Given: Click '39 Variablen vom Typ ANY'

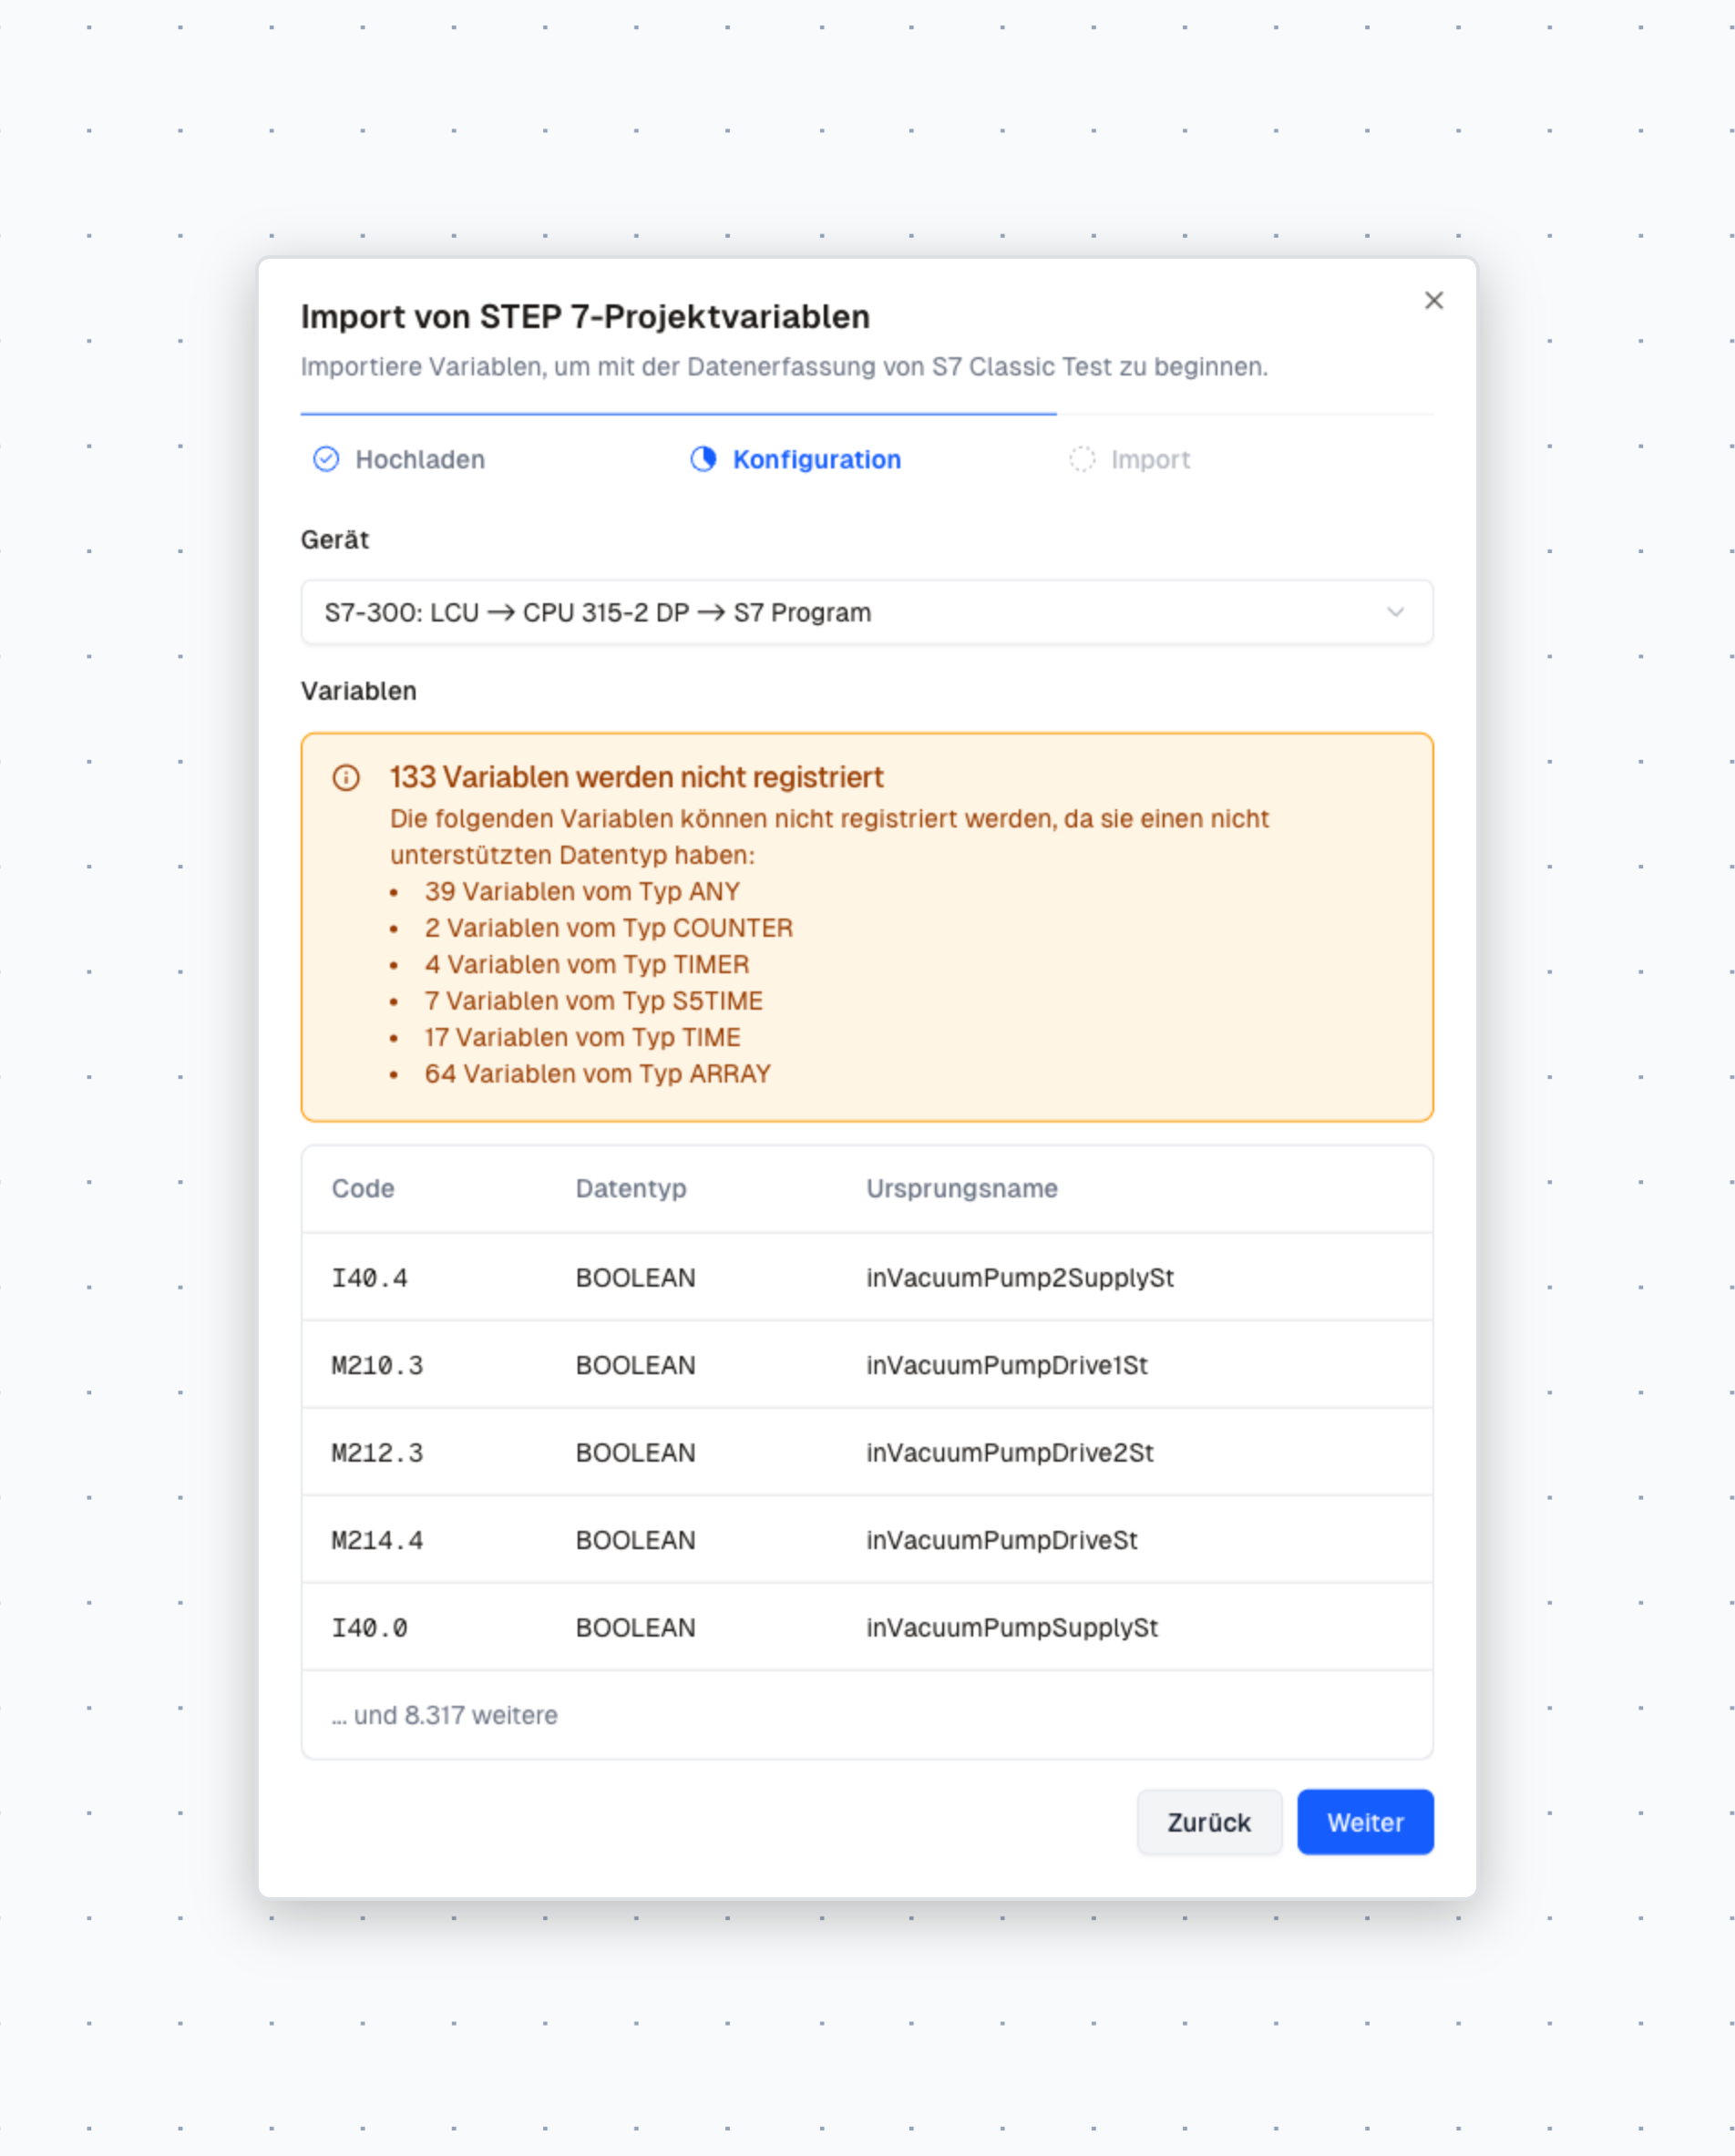Looking at the screenshot, I should coord(582,891).
